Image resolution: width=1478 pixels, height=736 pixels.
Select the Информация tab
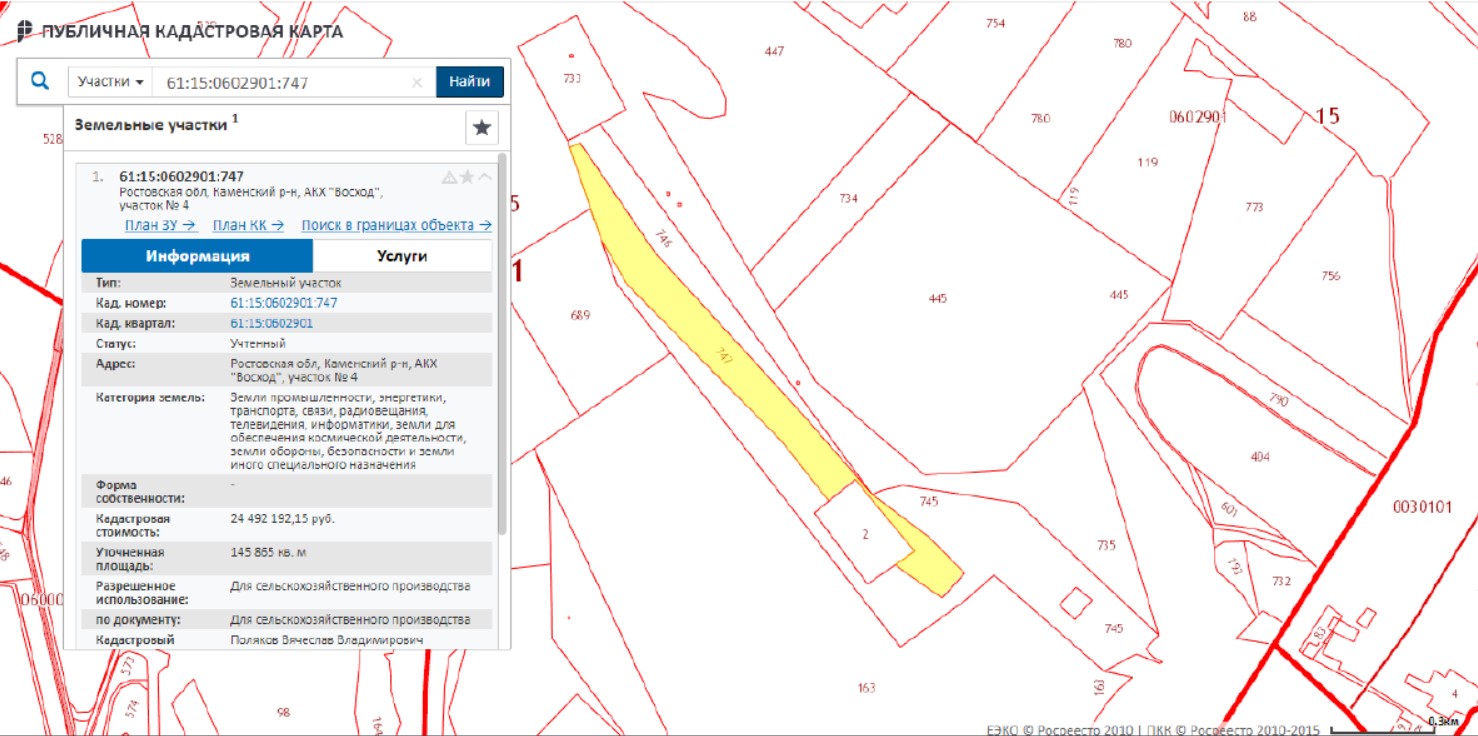pyautogui.click(x=197, y=256)
